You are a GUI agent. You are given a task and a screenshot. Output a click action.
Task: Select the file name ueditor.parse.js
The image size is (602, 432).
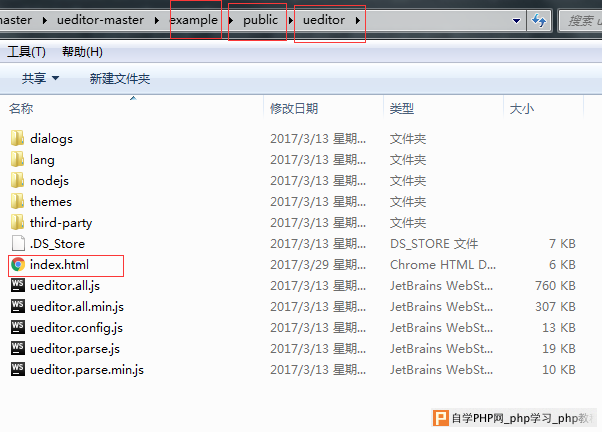tap(75, 349)
